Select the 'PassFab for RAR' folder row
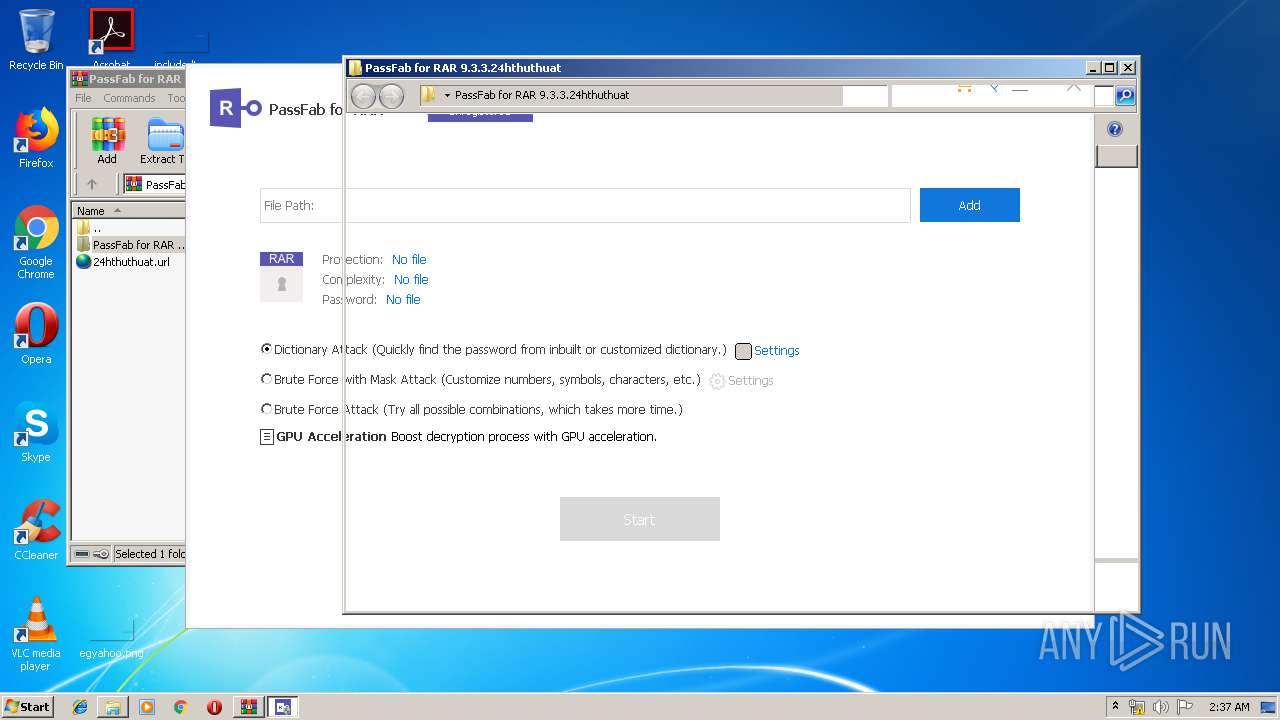The image size is (1280, 720). (x=129, y=245)
